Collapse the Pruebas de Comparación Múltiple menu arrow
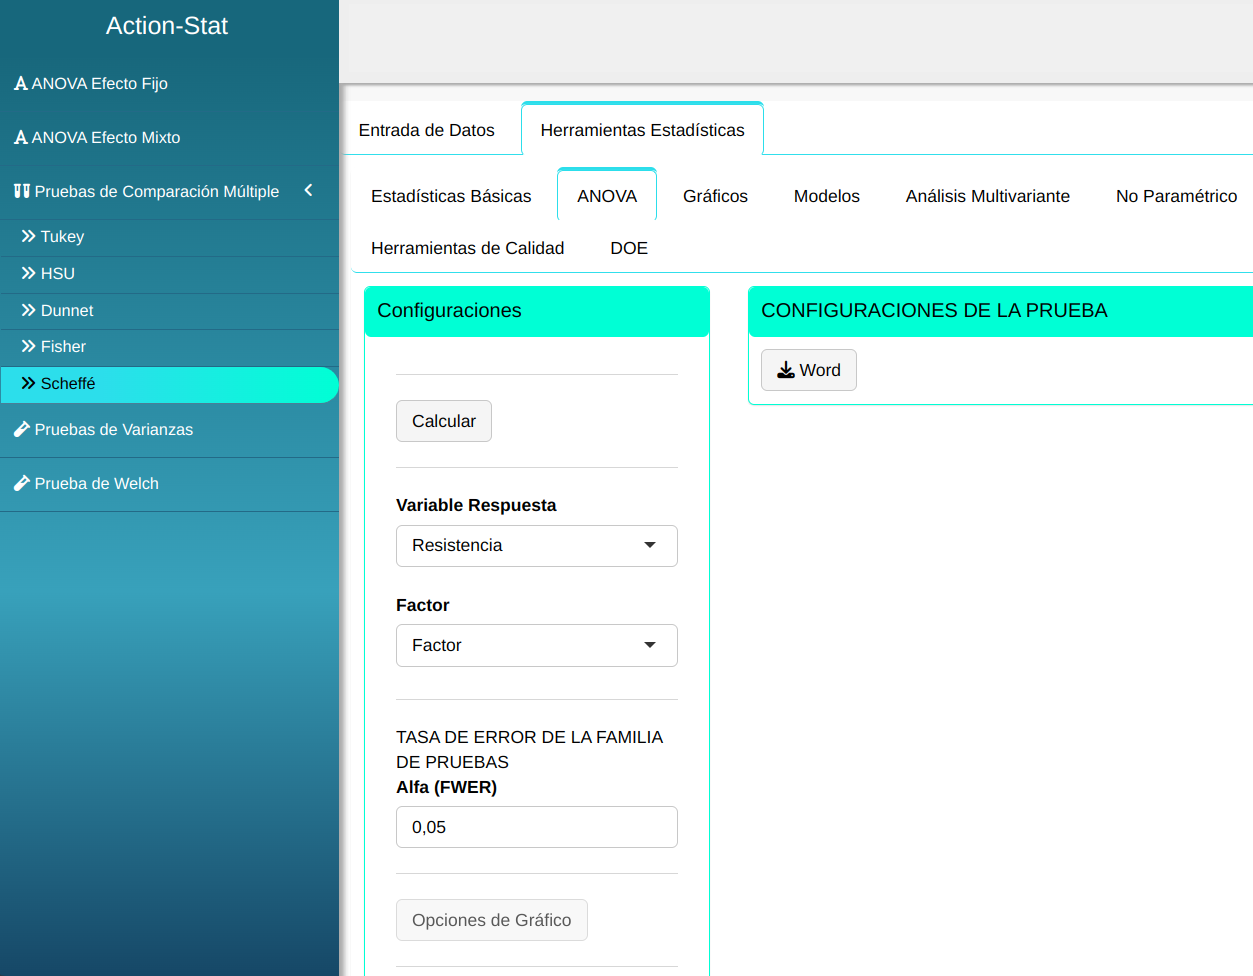The image size is (1253, 976). (308, 190)
